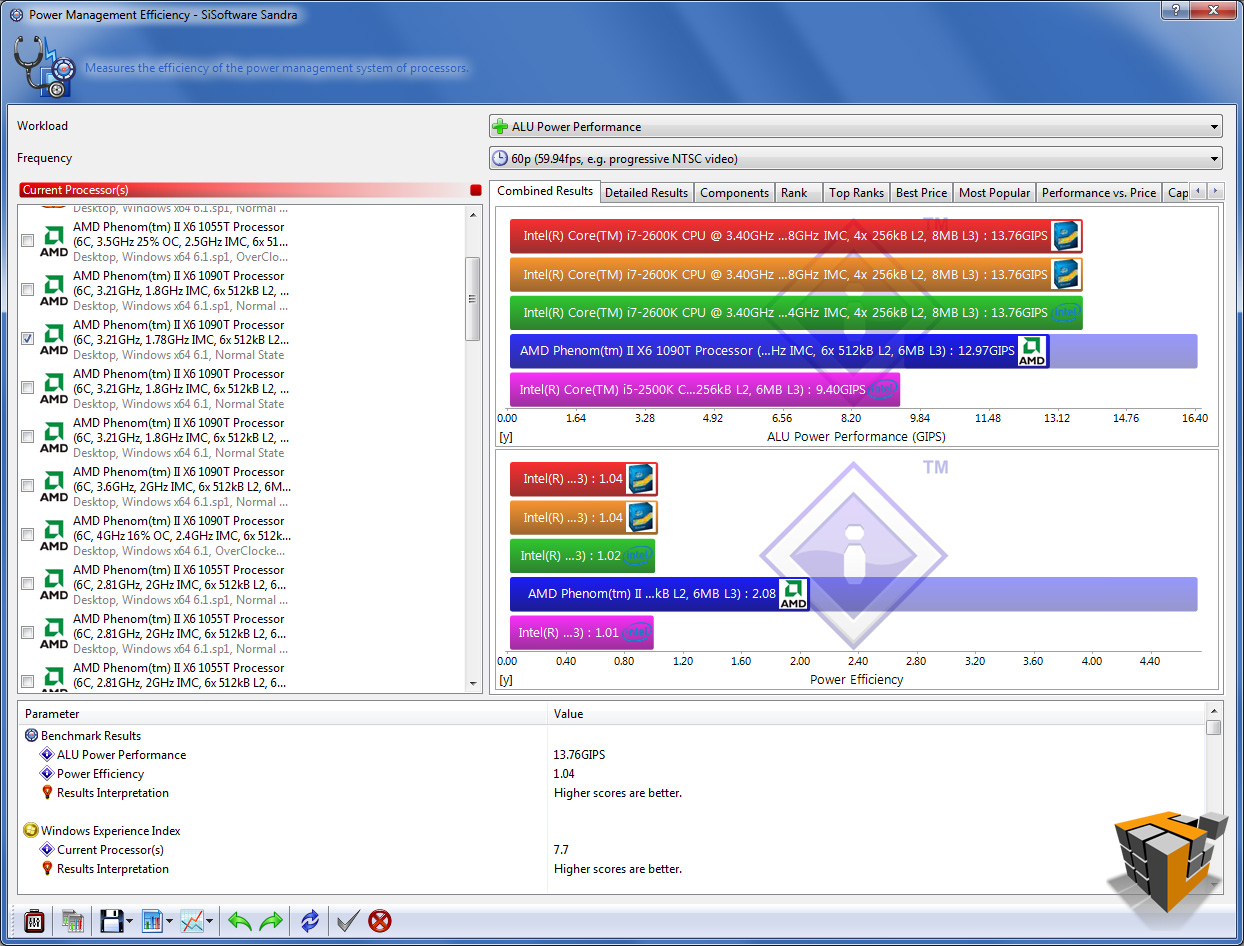Image resolution: width=1244 pixels, height=946 pixels.
Task: Check the Phenom II X6 1090T 4GHz 16% OC entry
Action: [27, 535]
